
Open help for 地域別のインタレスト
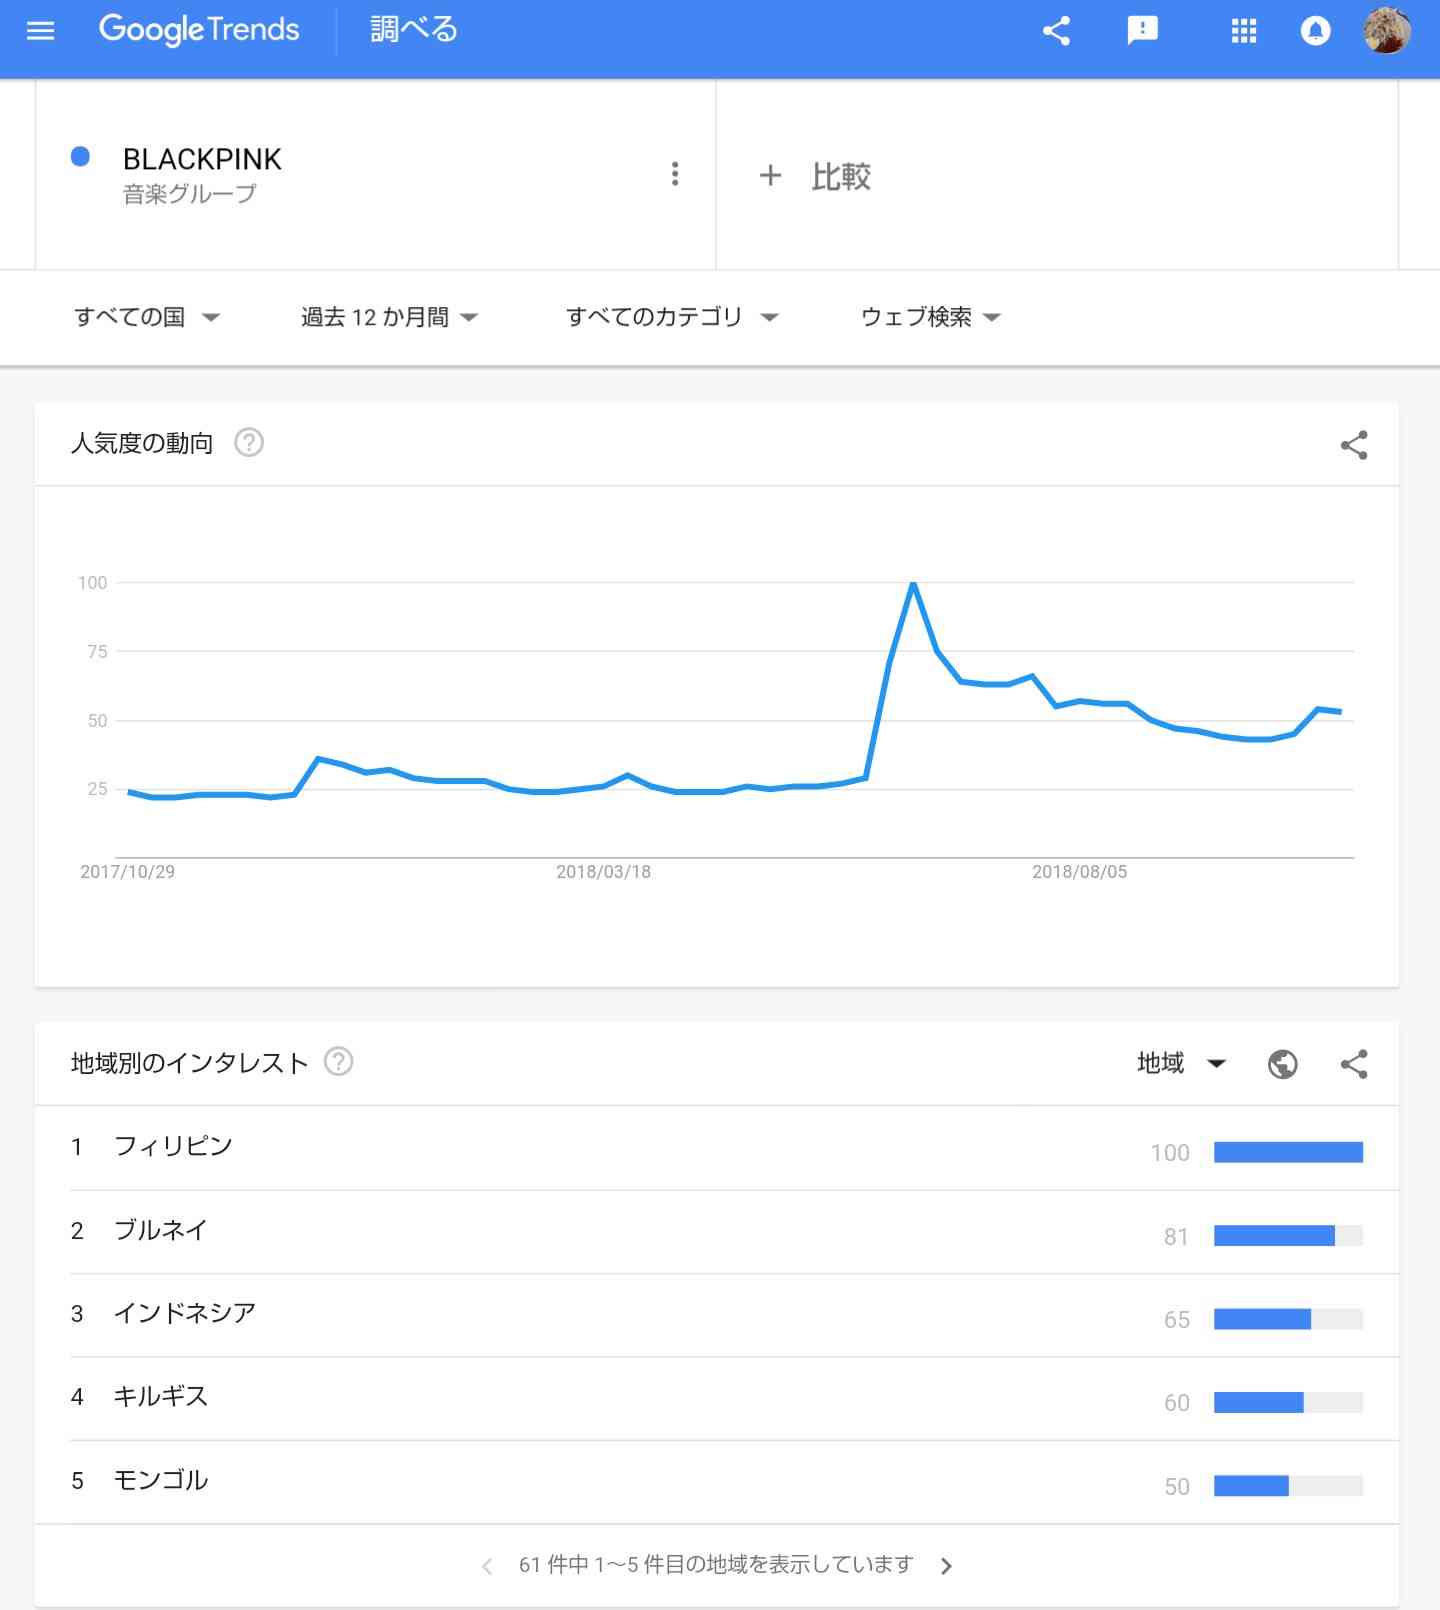click(x=339, y=1061)
